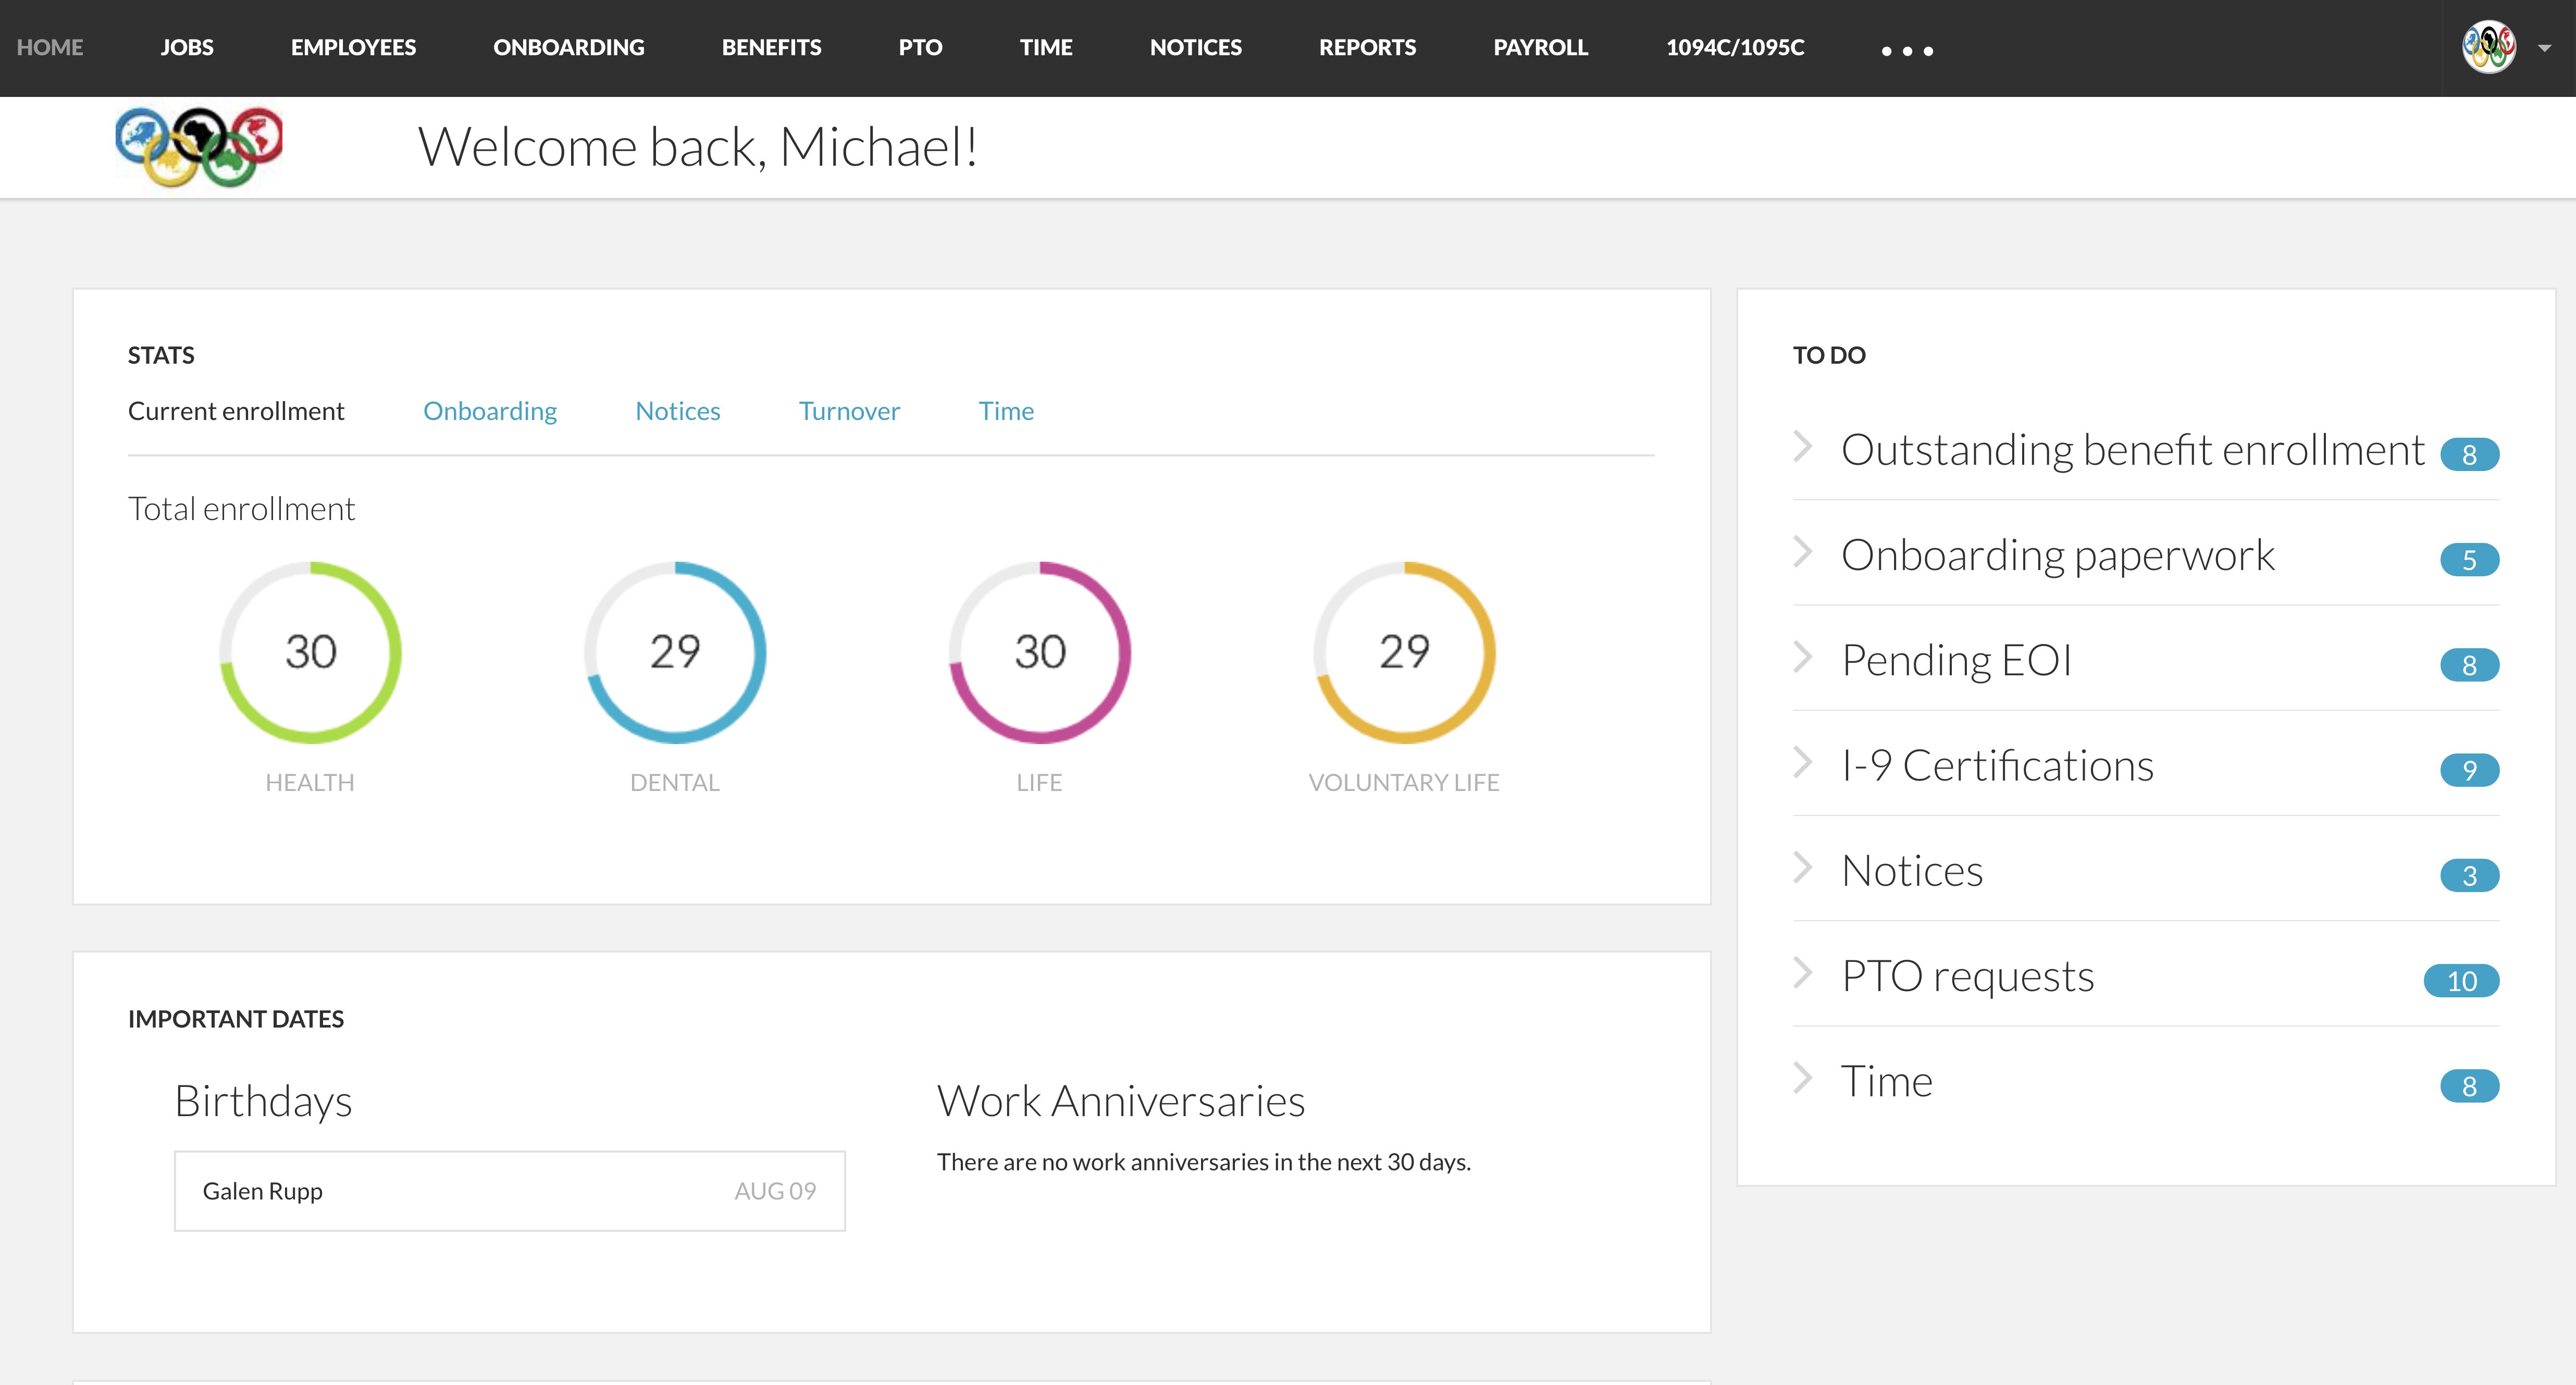2576x1385 pixels.
Task: Open dropdown arrow beside avatar
Action: pos(2545,48)
